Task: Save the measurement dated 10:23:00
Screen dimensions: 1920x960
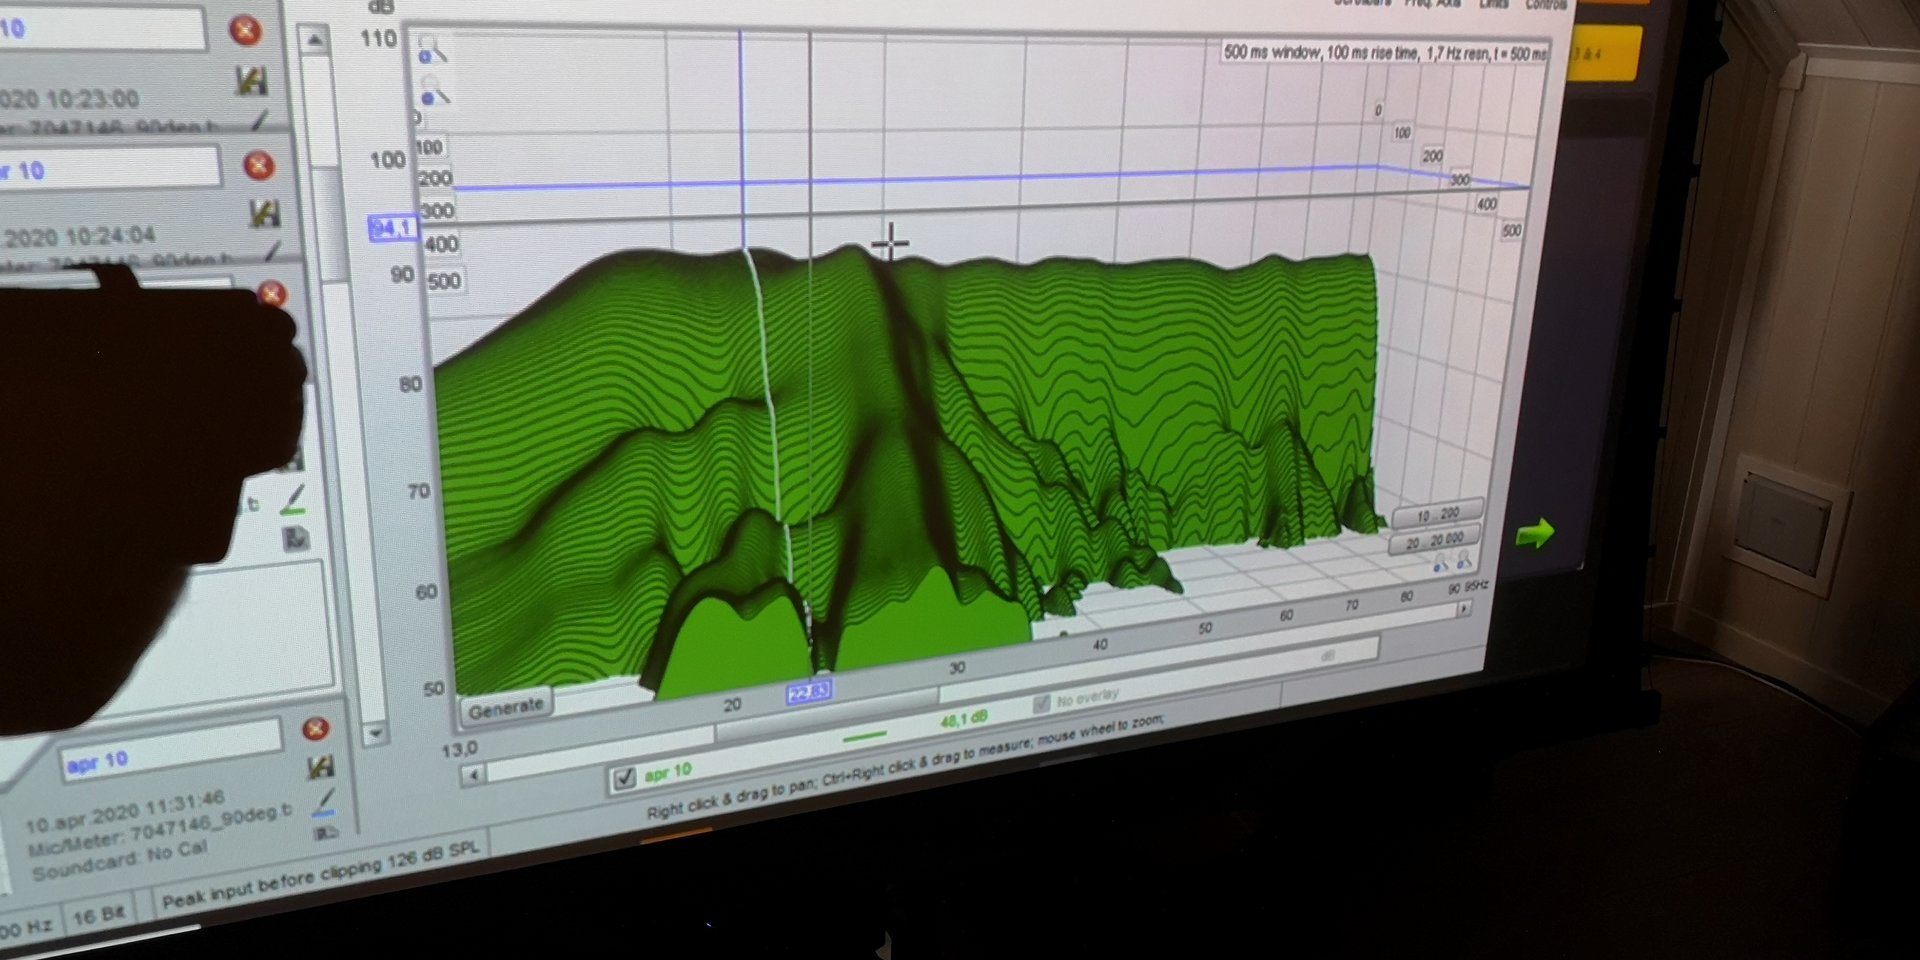Action: (x=251, y=80)
